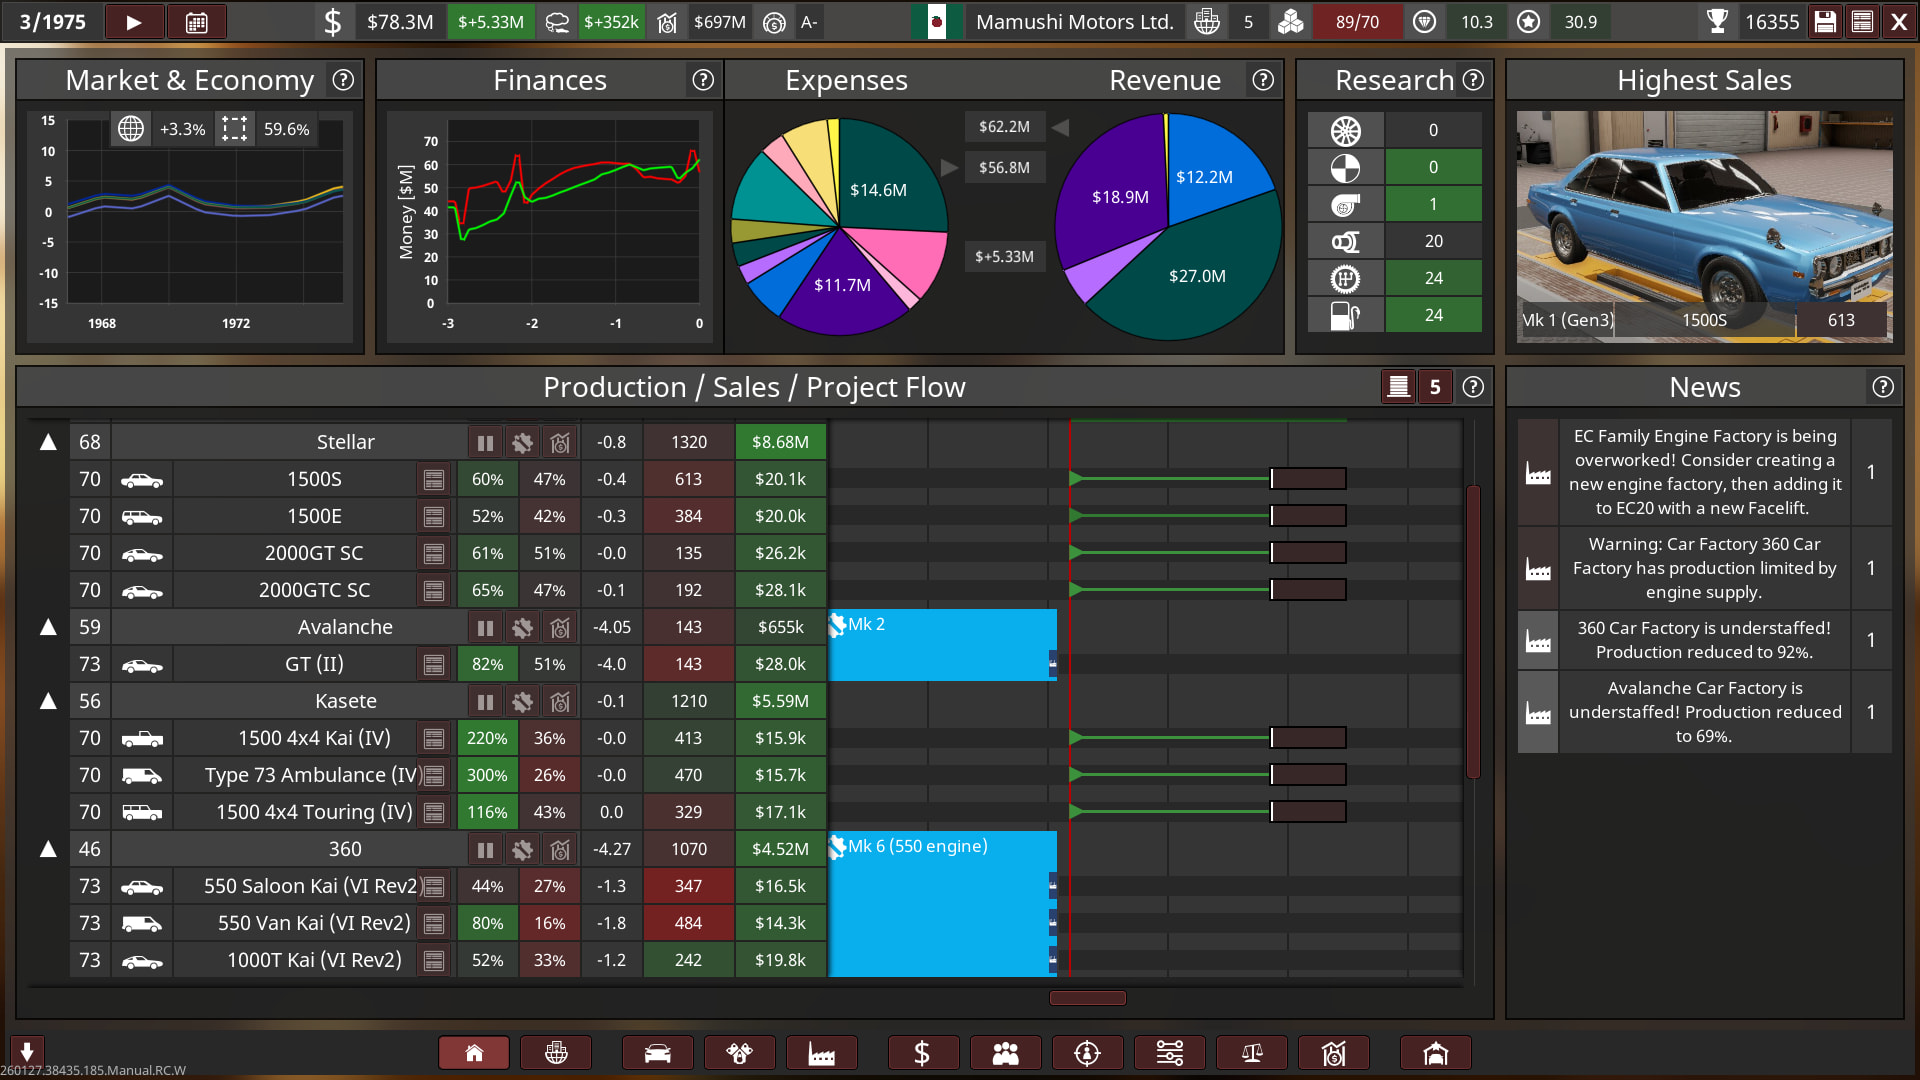Open details list for 1500S trim
This screenshot has width=1920, height=1080.
[x=434, y=480]
